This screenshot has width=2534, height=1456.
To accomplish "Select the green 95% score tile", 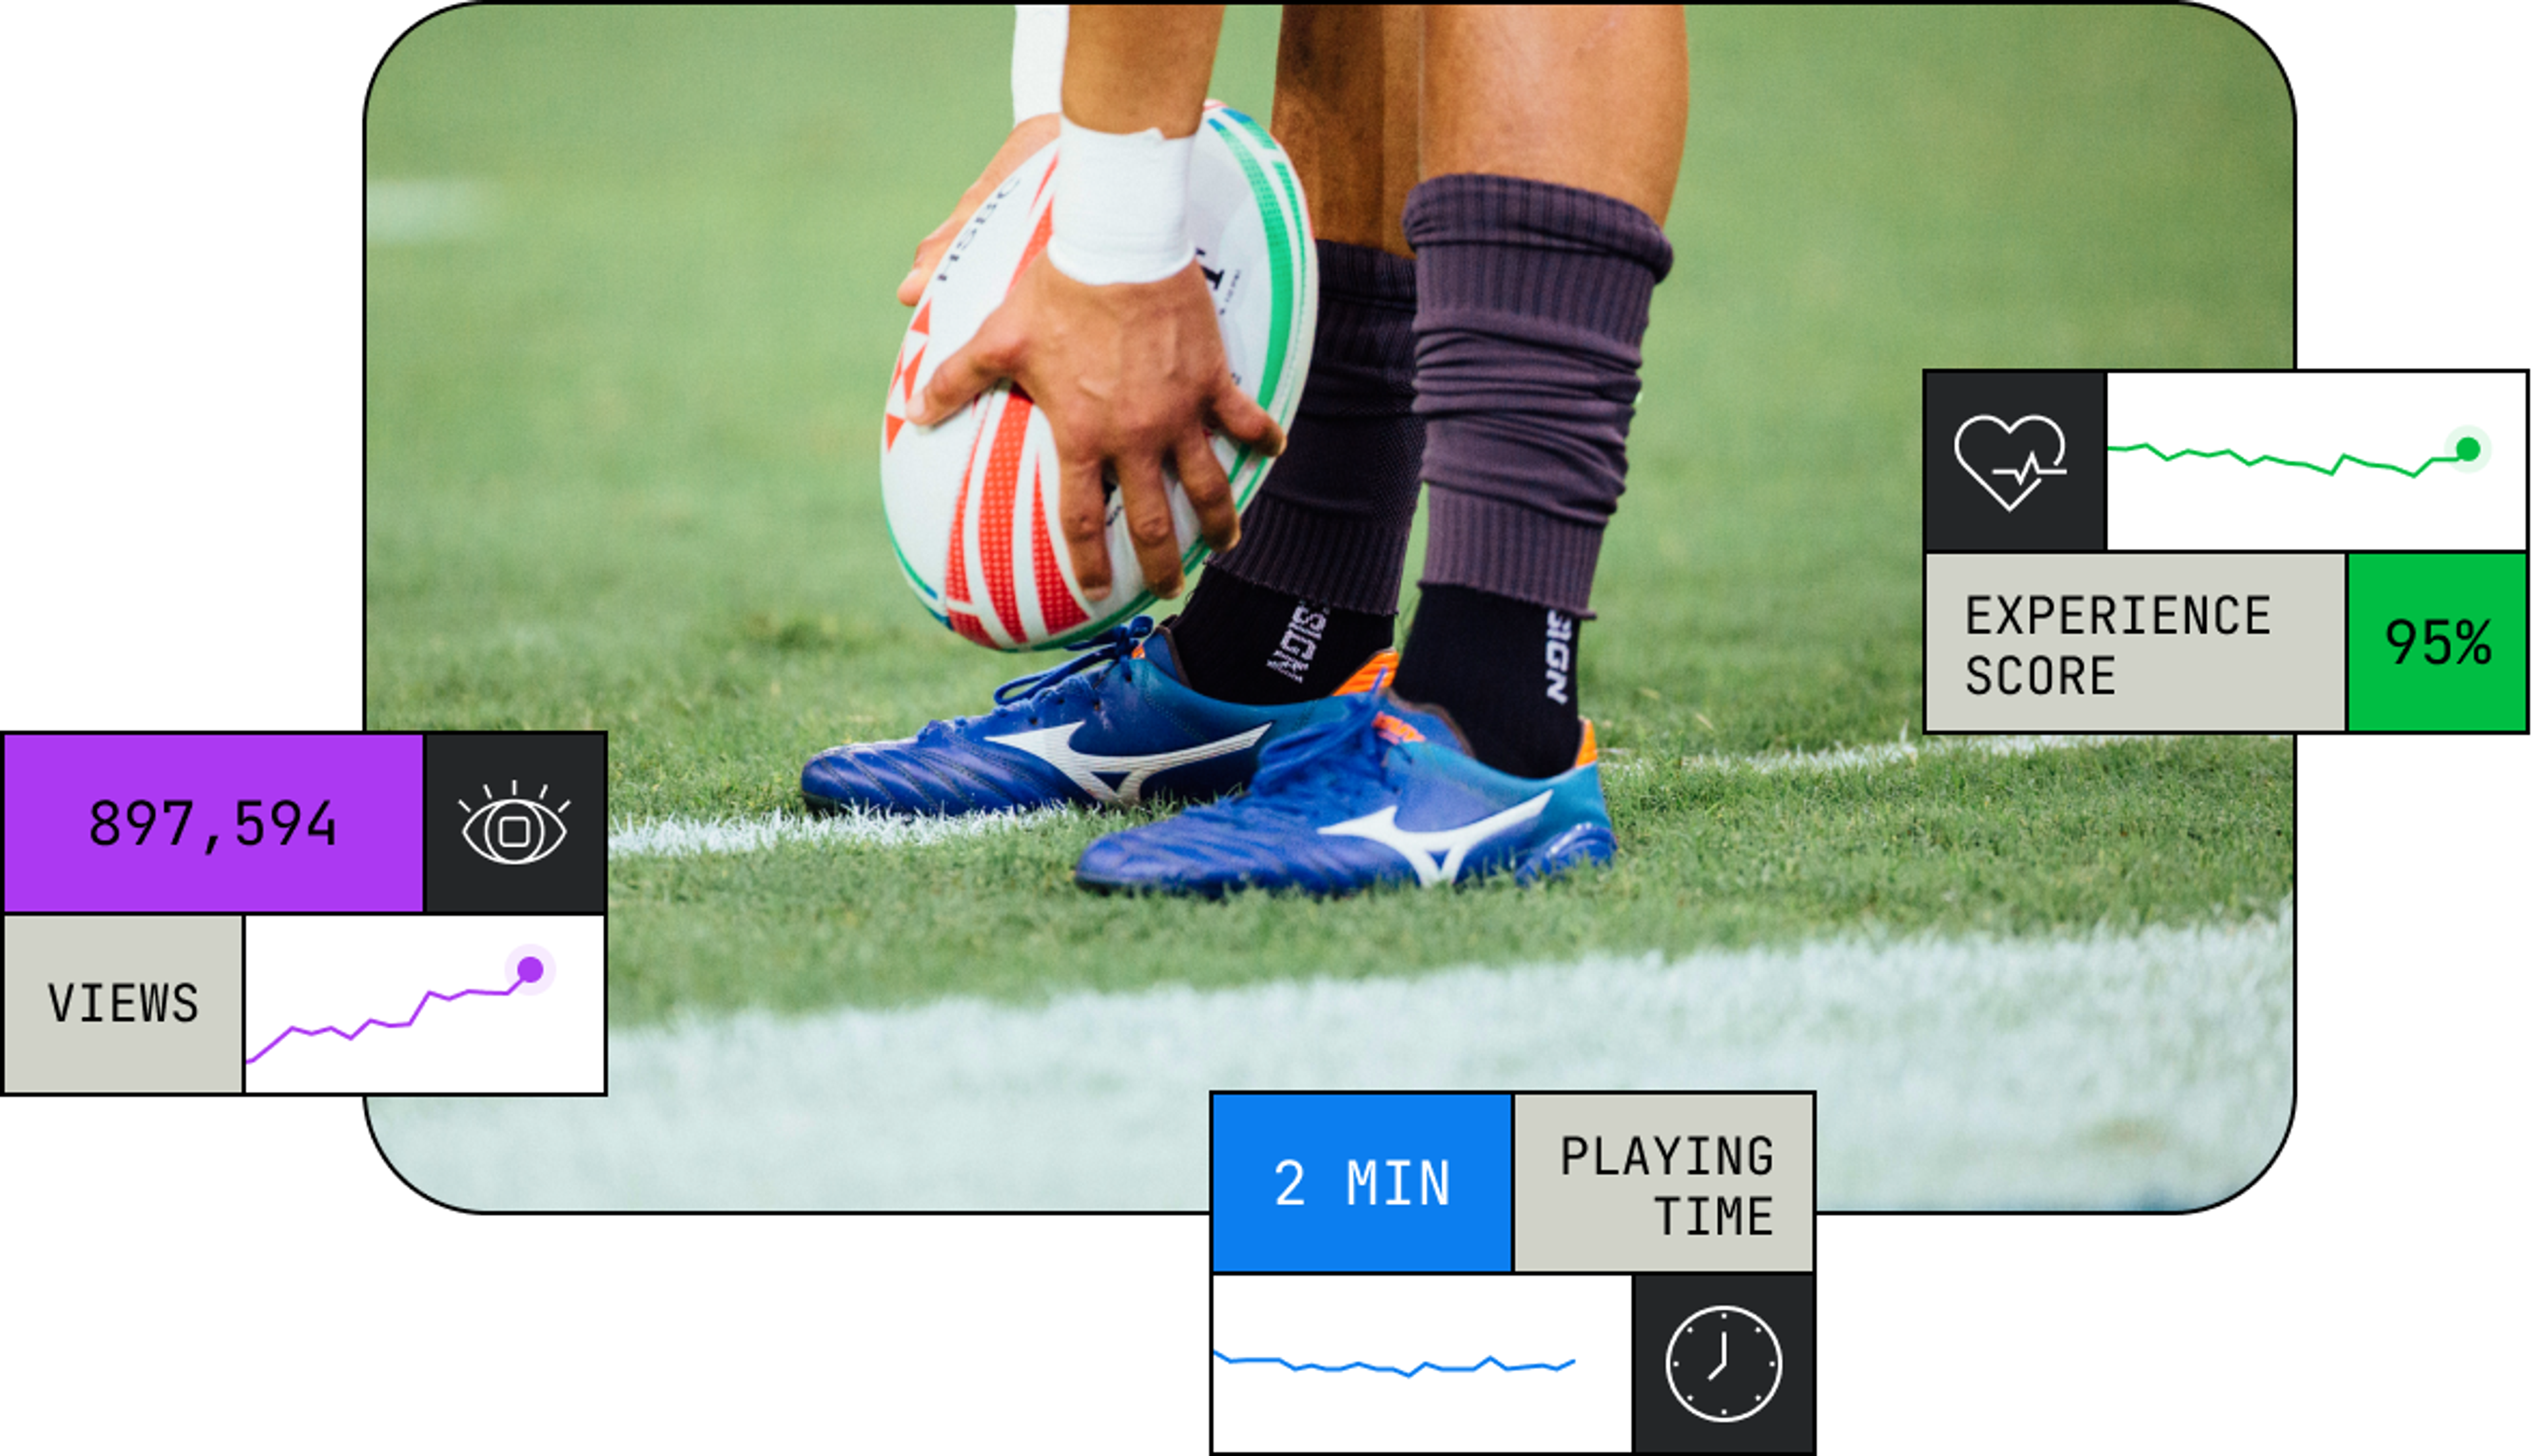I will pos(2437,643).
